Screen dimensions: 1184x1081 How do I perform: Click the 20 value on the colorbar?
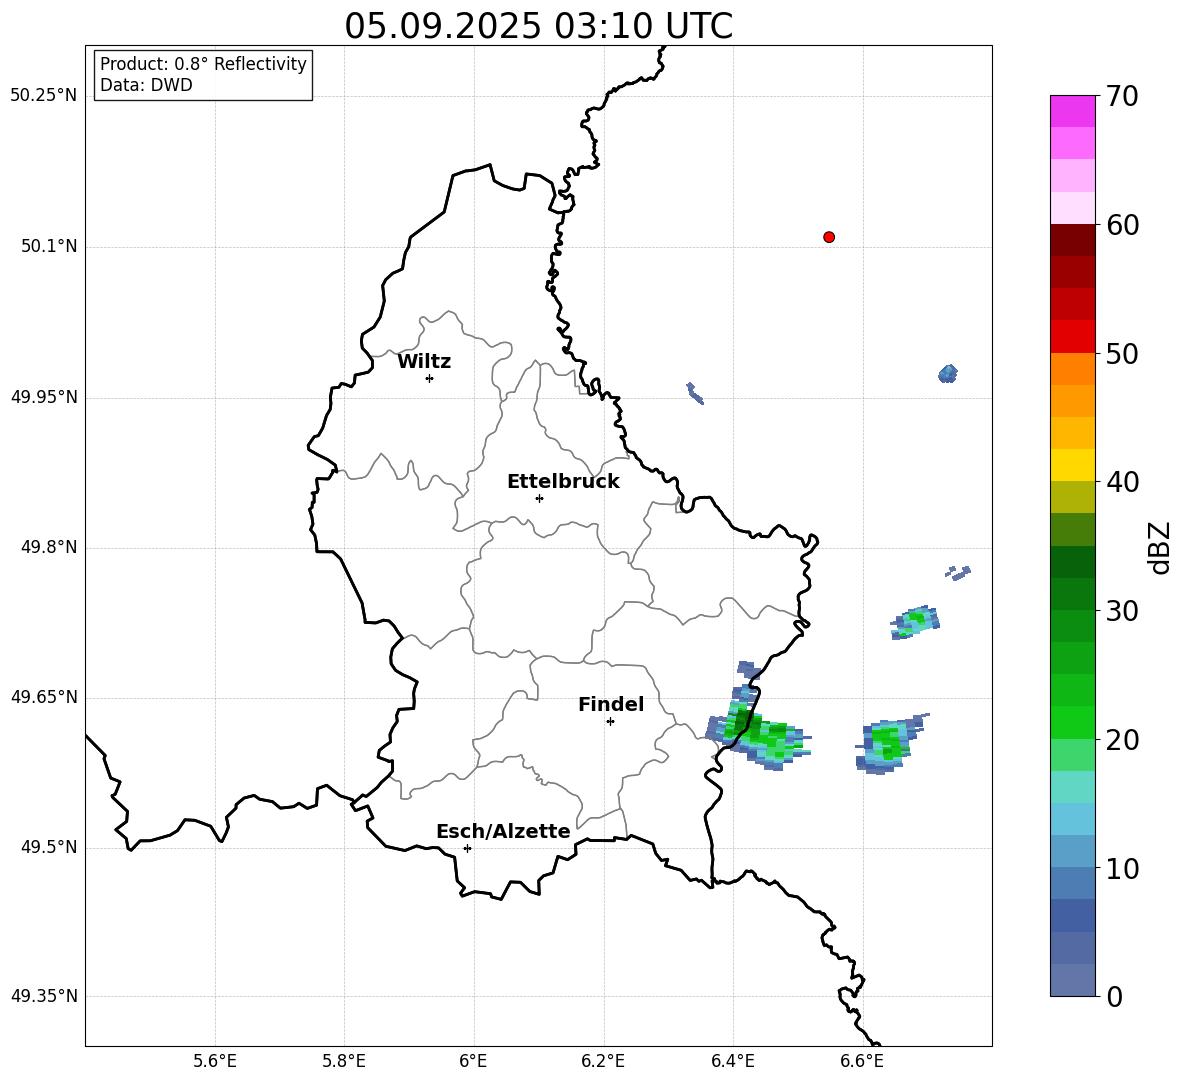[1122, 739]
